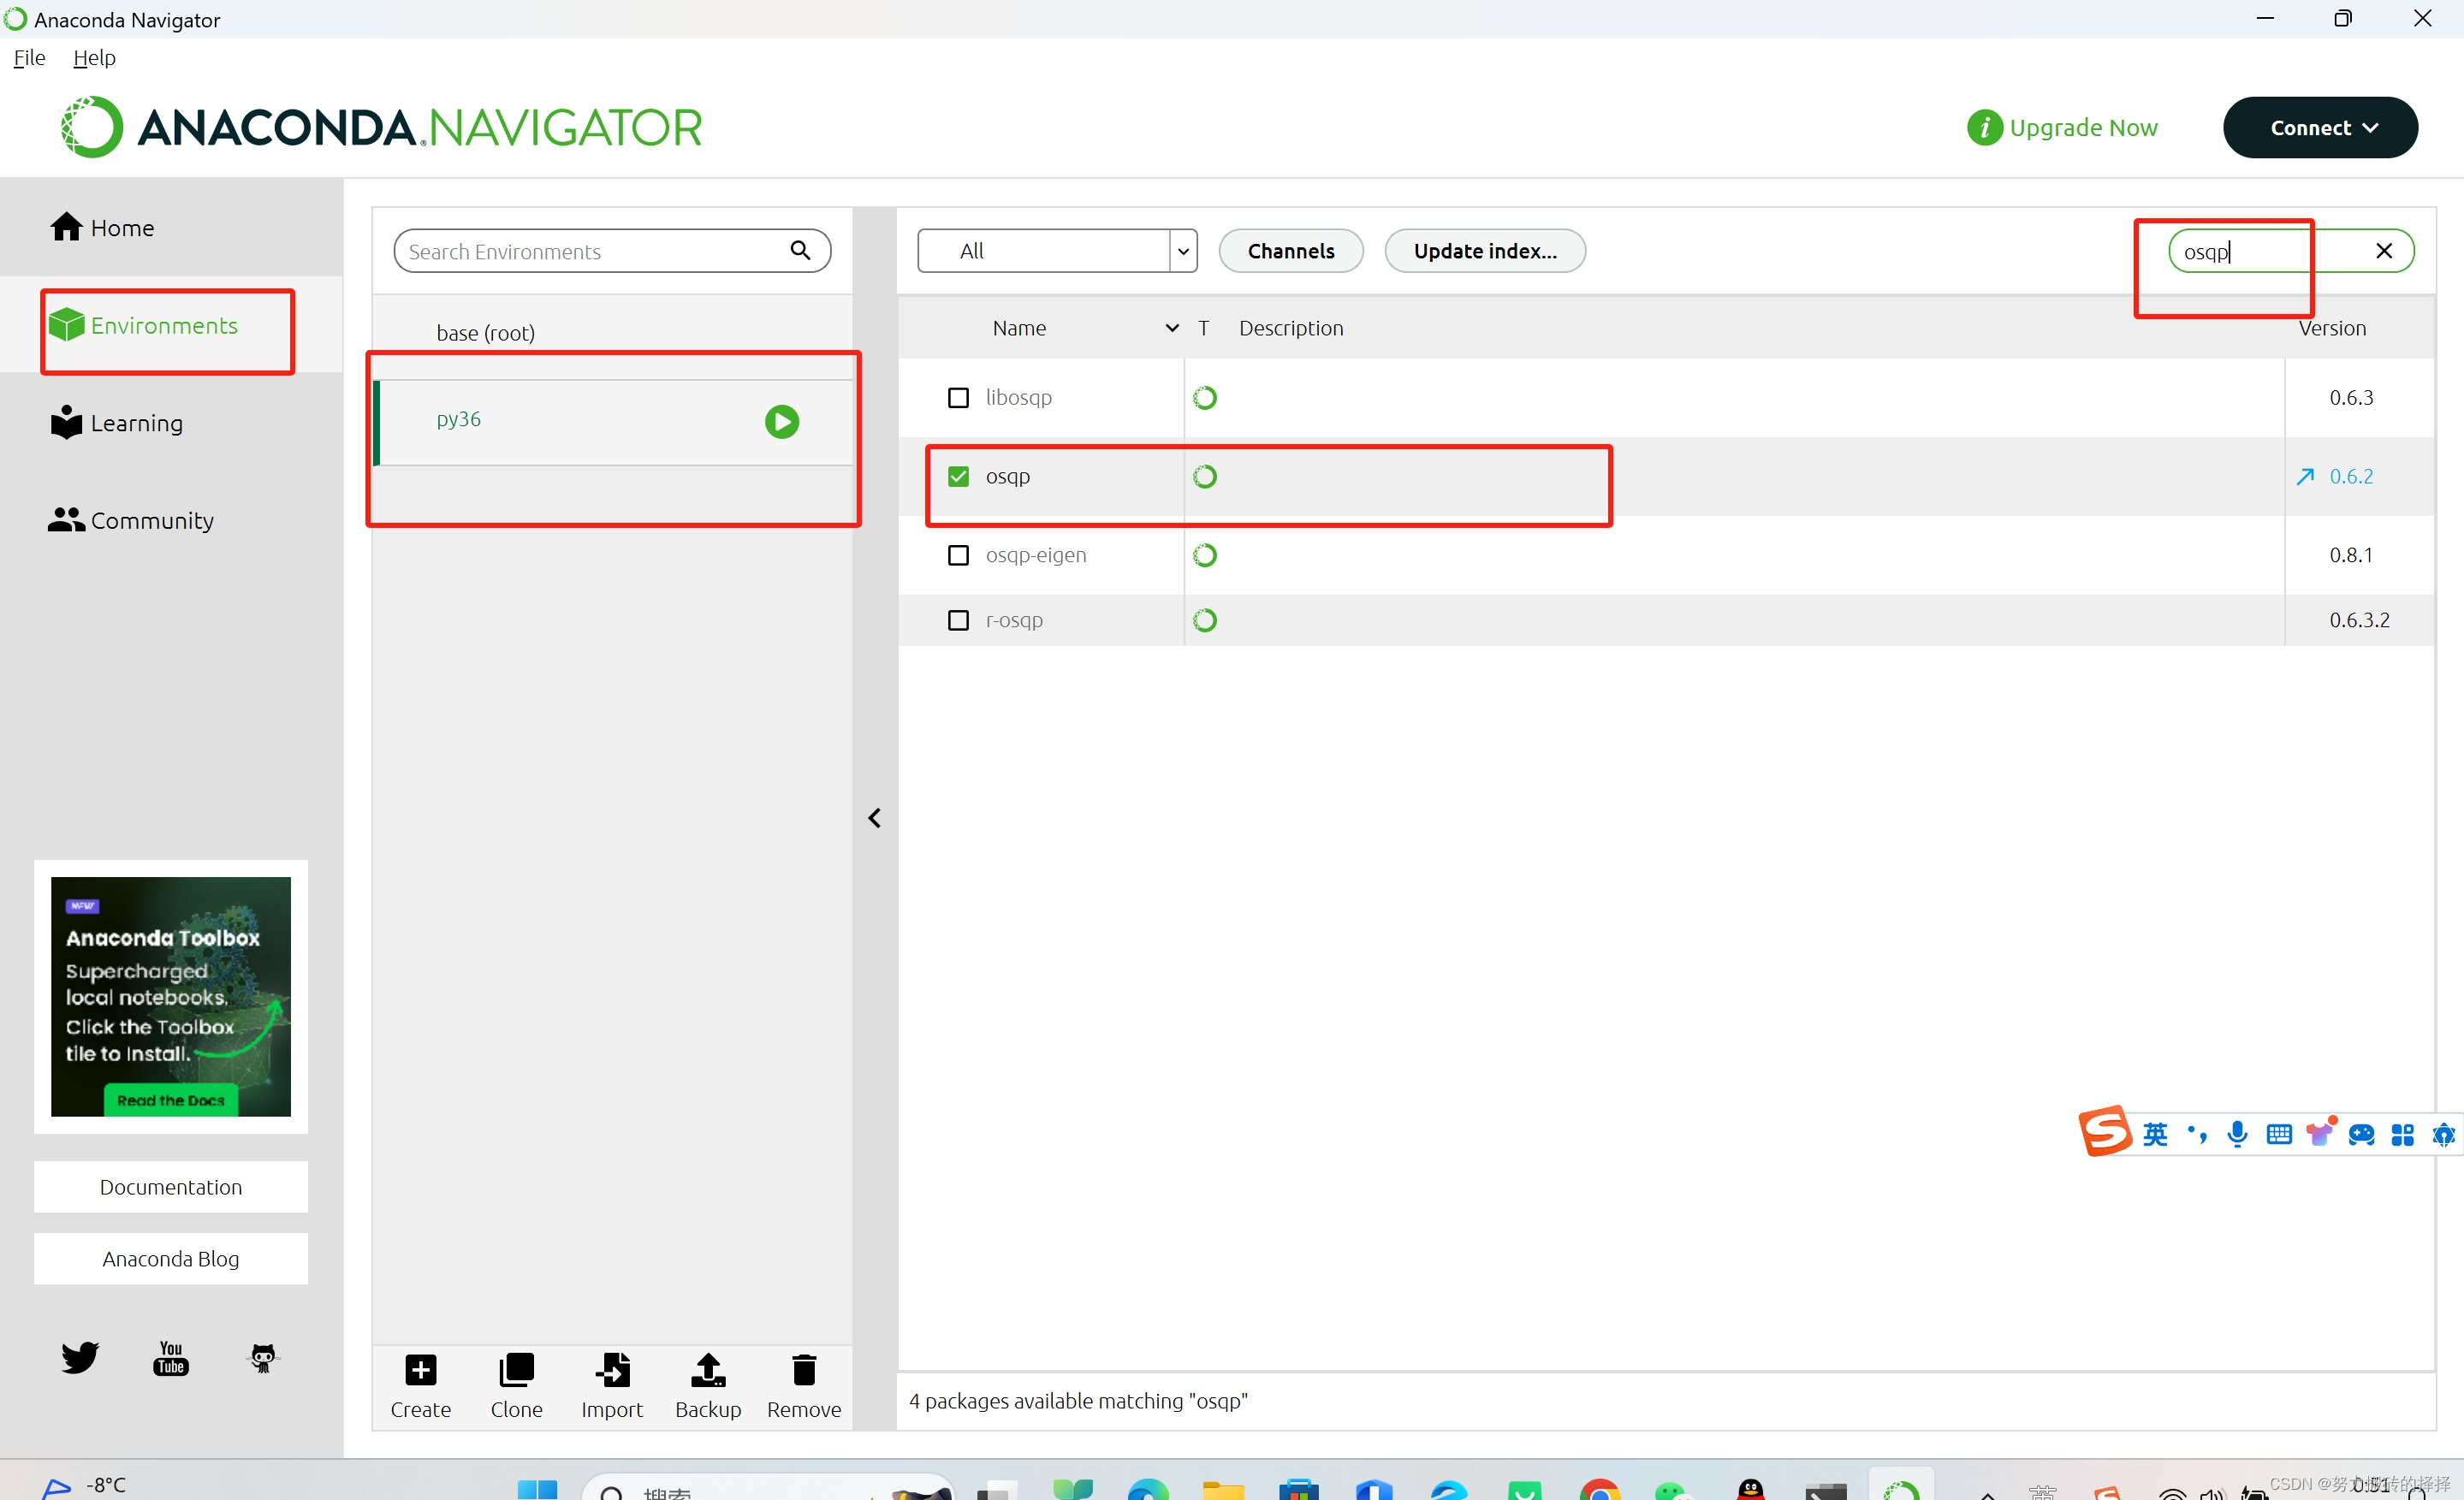
Task: Check the libosqp package checkbox
Action: pyautogui.click(x=958, y=398)
